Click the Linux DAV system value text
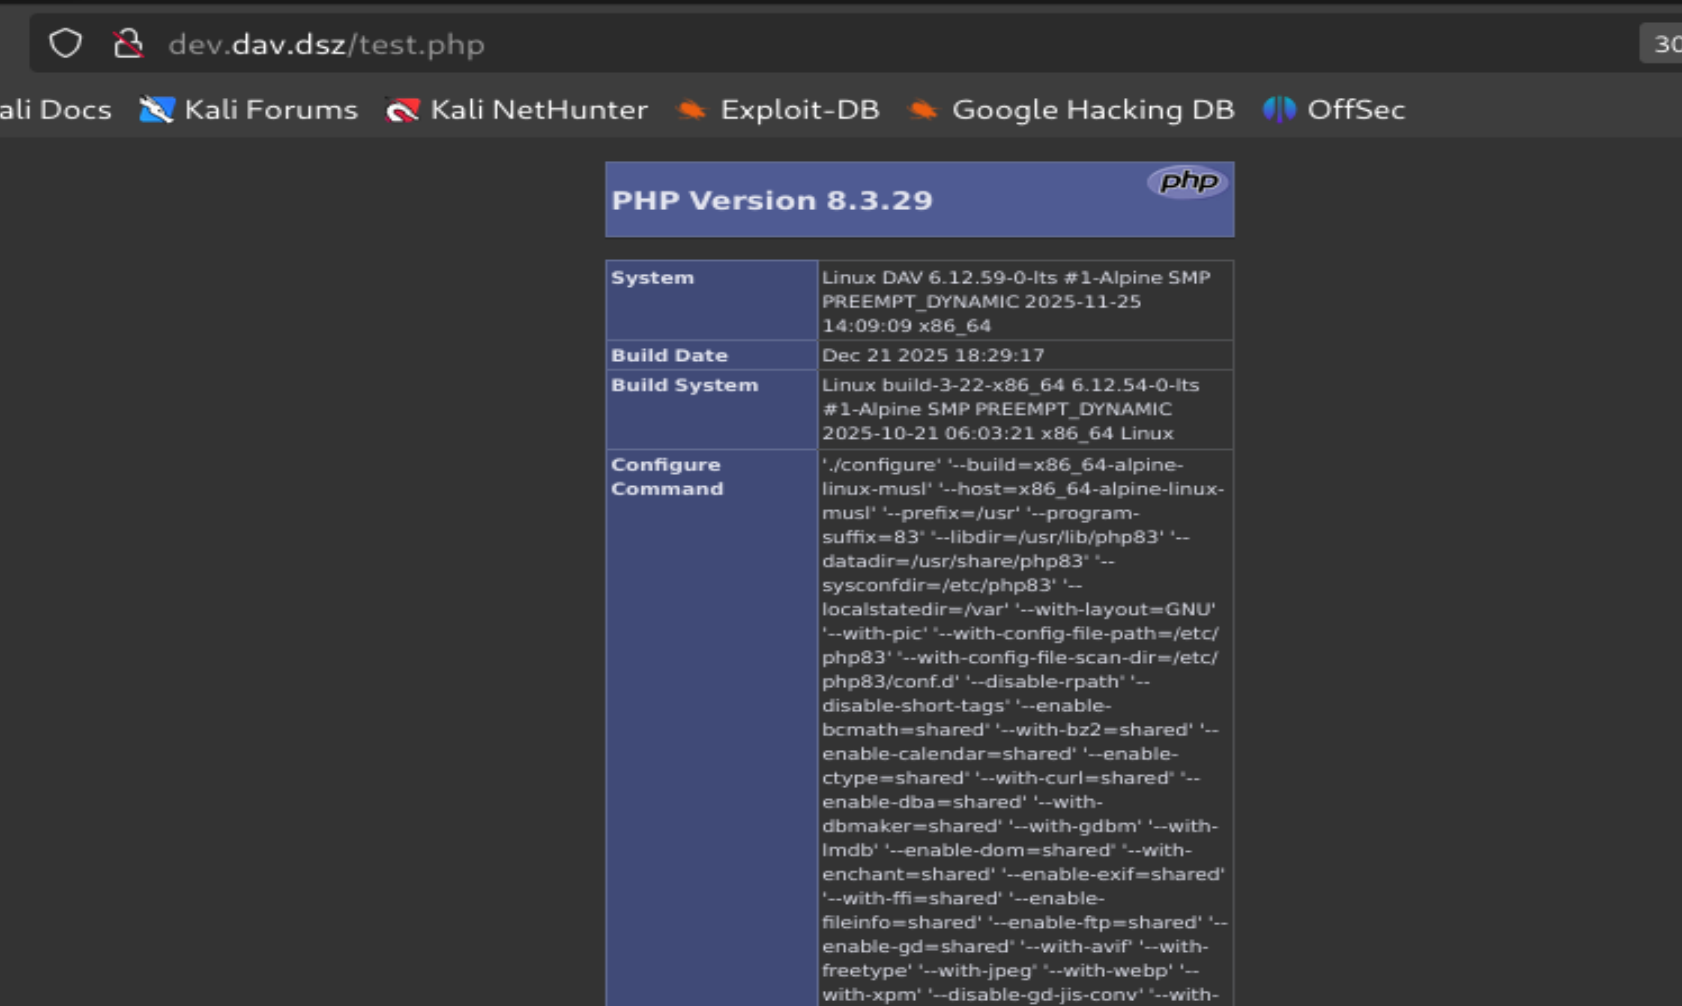The width and height of the screenshot is (1682, 1006). coord(1015,301)
